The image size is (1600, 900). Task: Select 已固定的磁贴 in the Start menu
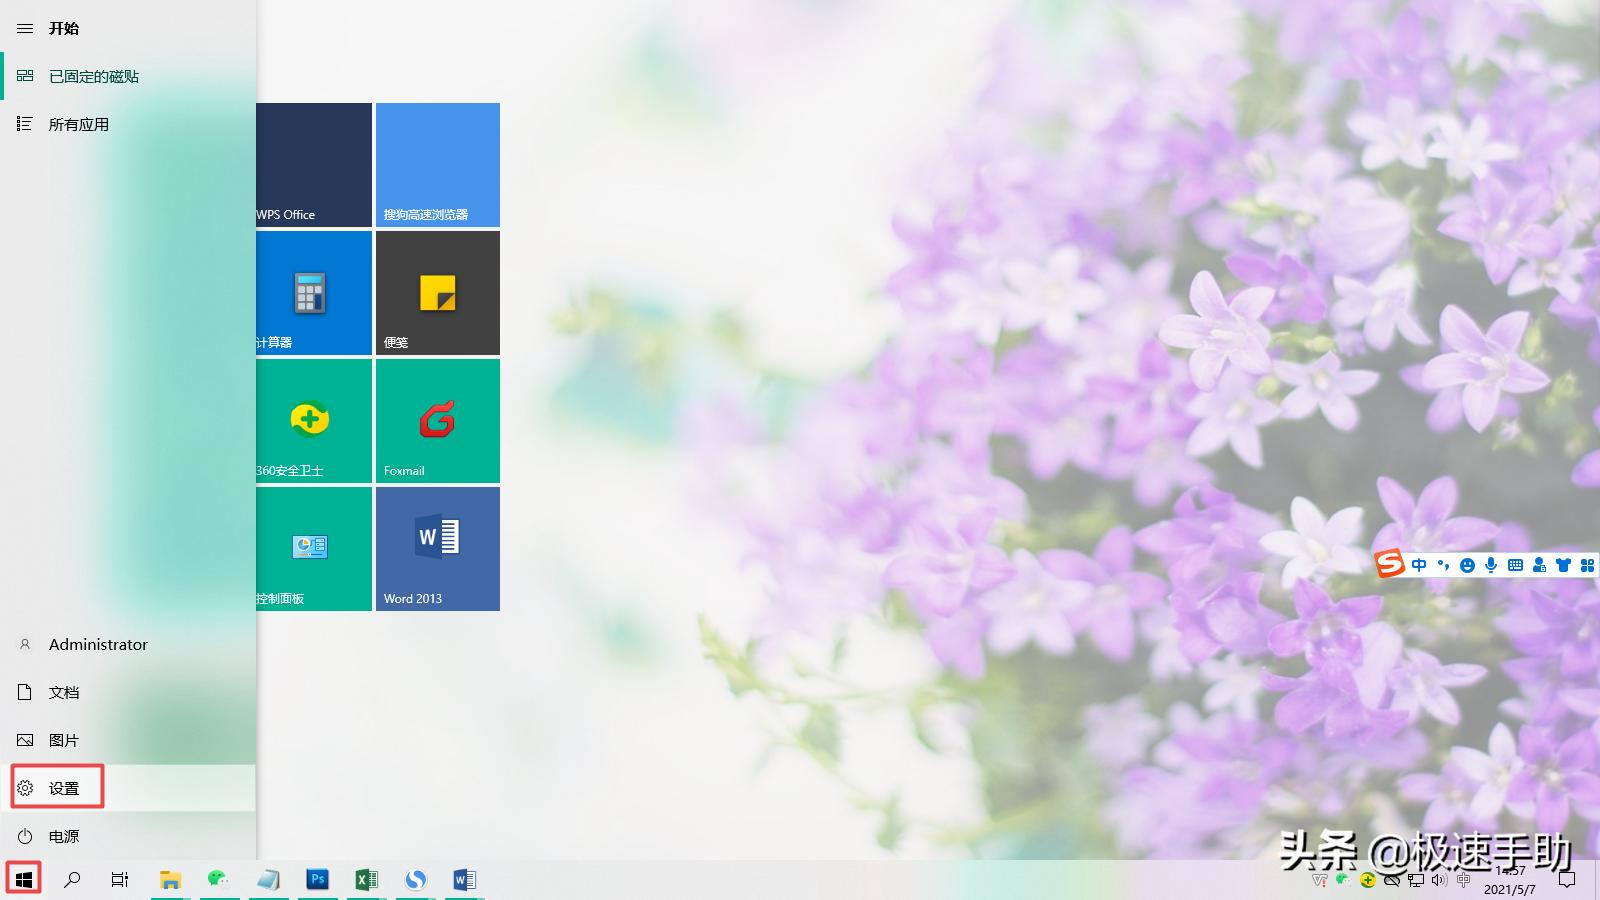coord(95,76)
